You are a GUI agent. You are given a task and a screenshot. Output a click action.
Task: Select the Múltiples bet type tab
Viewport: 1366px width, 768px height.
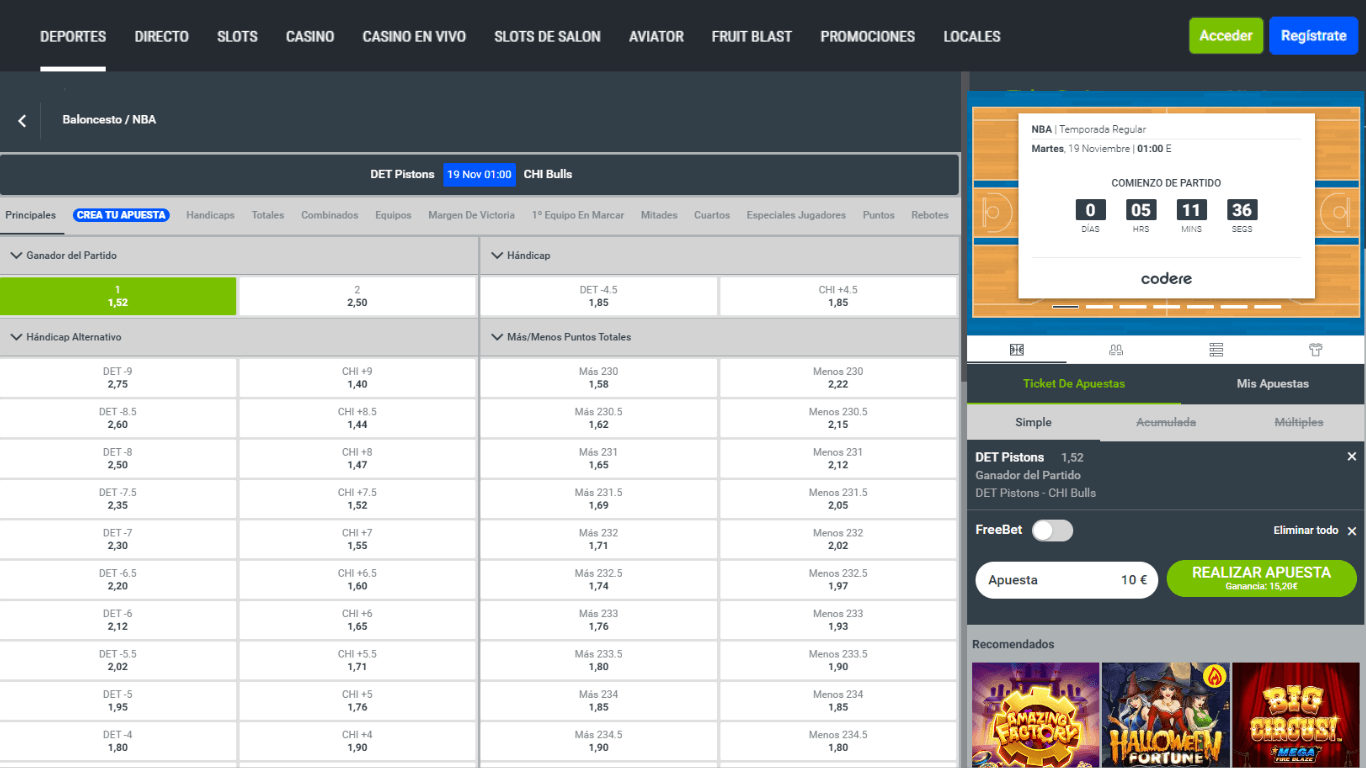pos(1299,422)
